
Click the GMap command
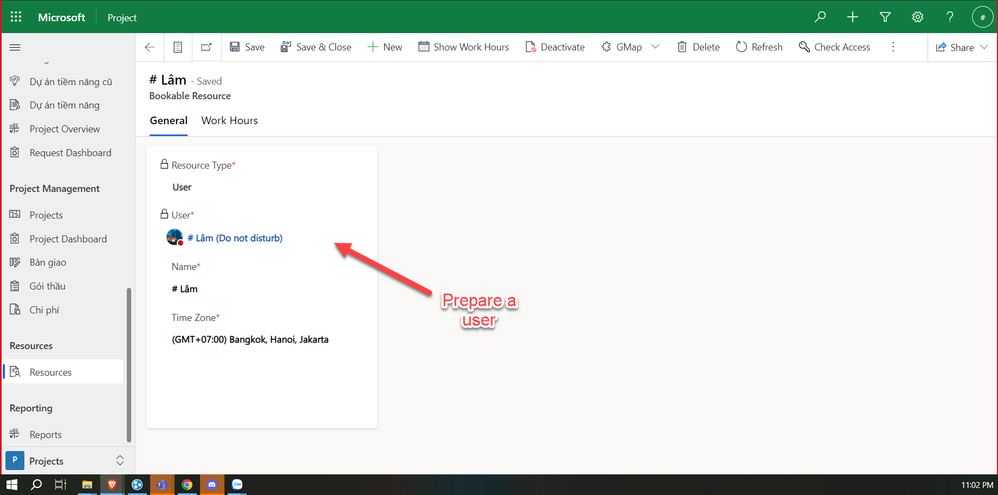(622, 47)
